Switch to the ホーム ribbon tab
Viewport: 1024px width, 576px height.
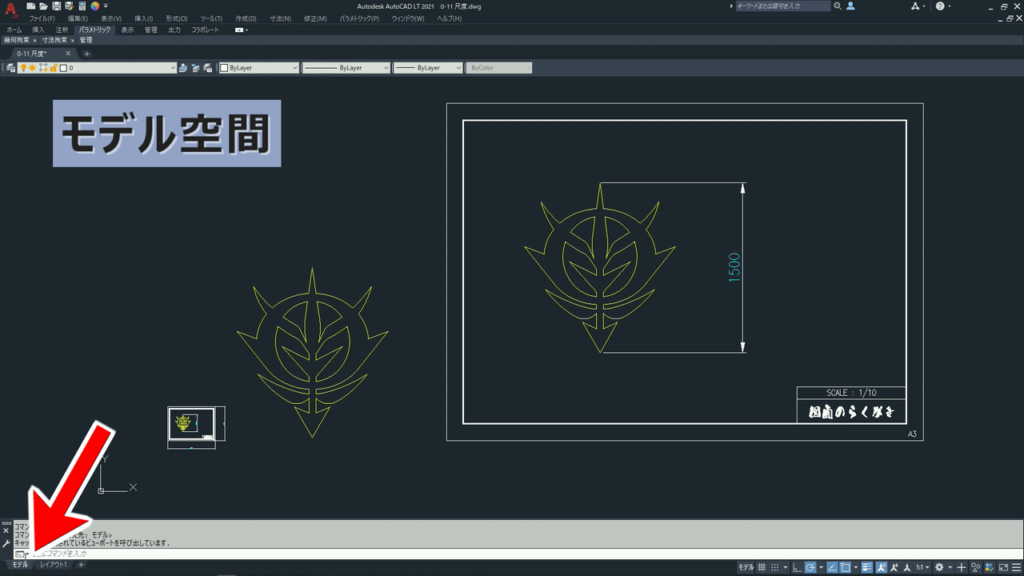point(14,30)
